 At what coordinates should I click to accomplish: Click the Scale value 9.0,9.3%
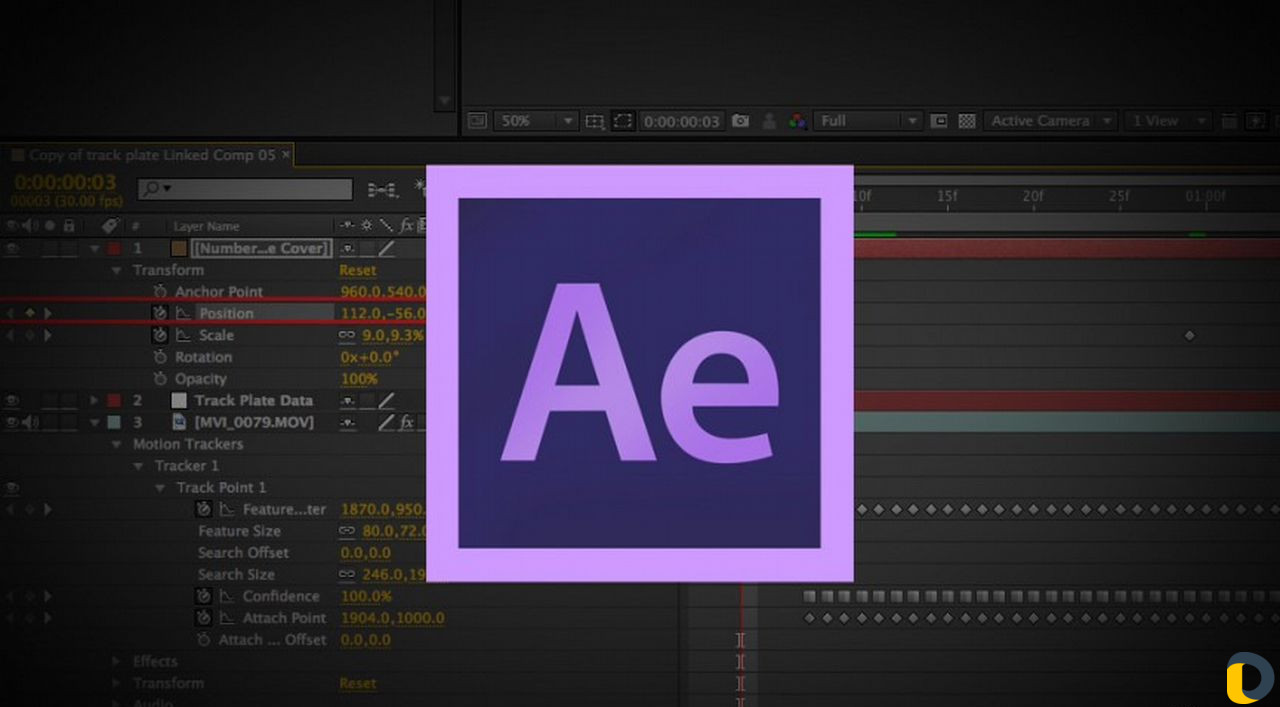pos(393,336)
